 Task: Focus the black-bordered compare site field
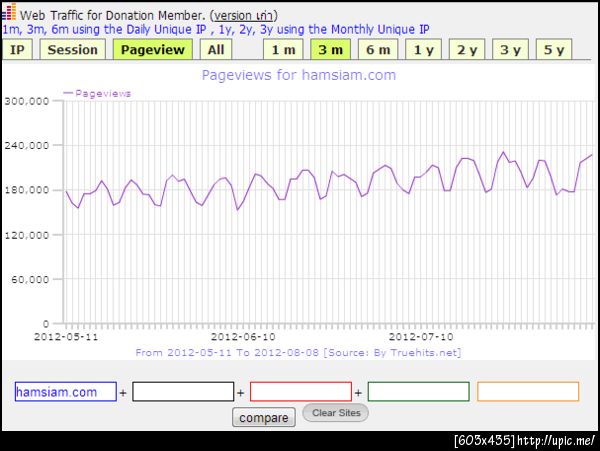click(183, 392)
